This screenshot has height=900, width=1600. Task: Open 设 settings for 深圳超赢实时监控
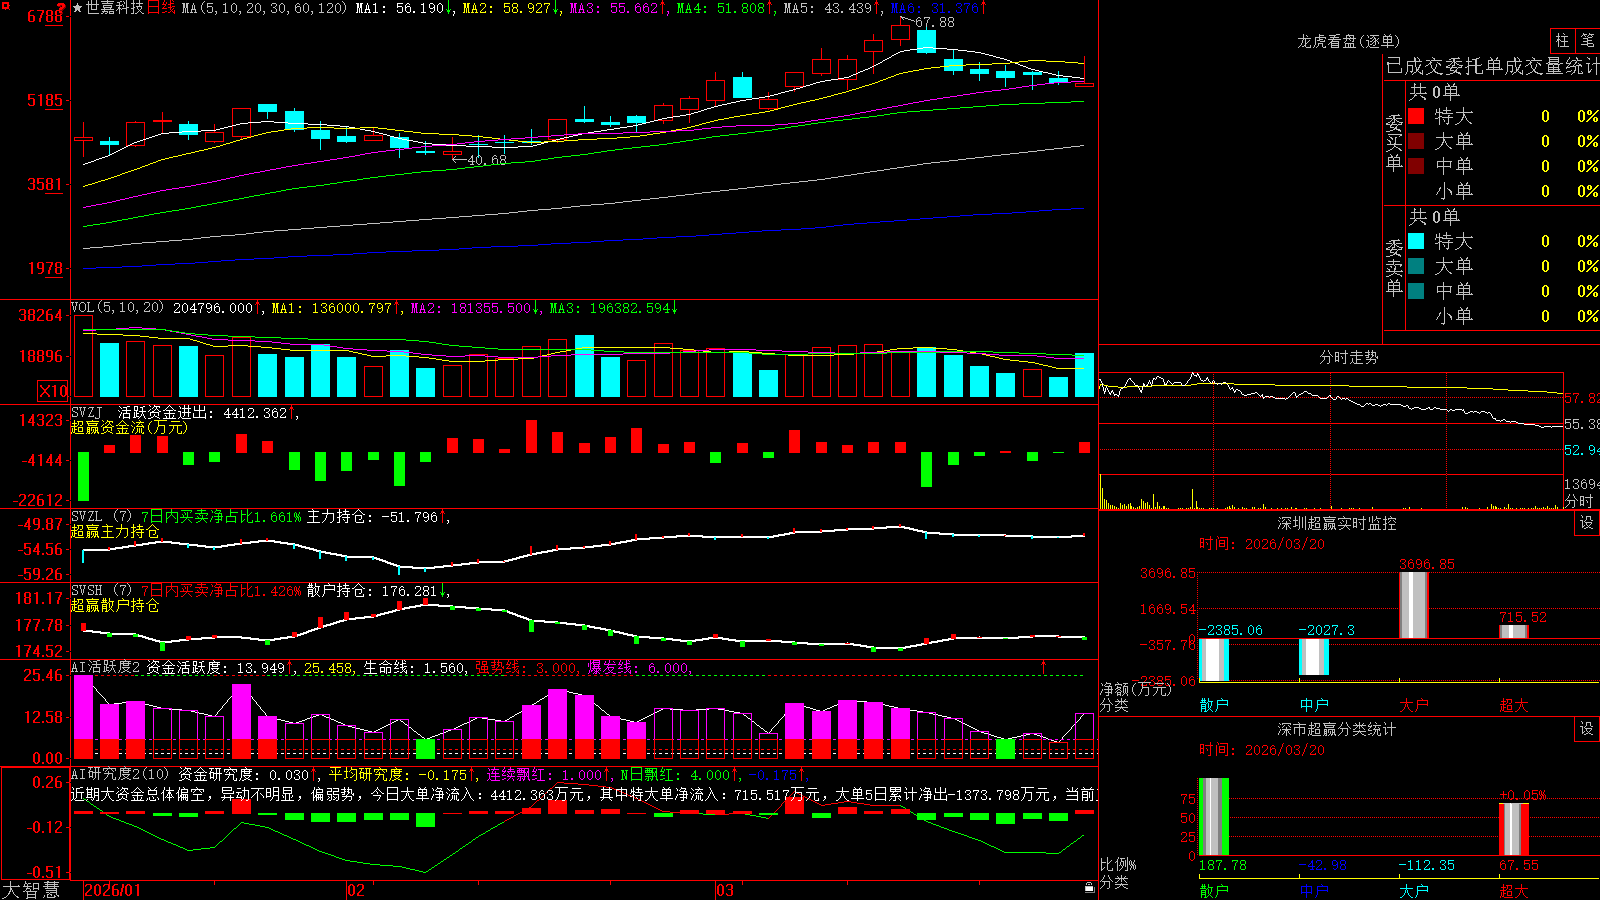[1587, 523]
